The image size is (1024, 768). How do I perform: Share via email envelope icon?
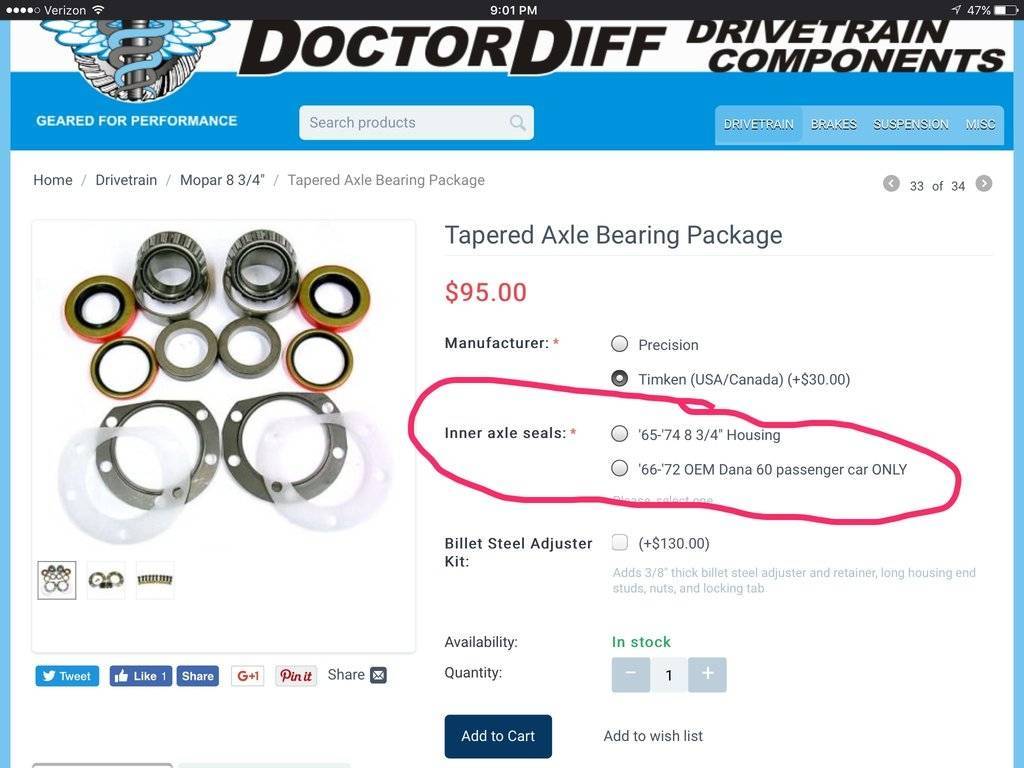point(378,675)
